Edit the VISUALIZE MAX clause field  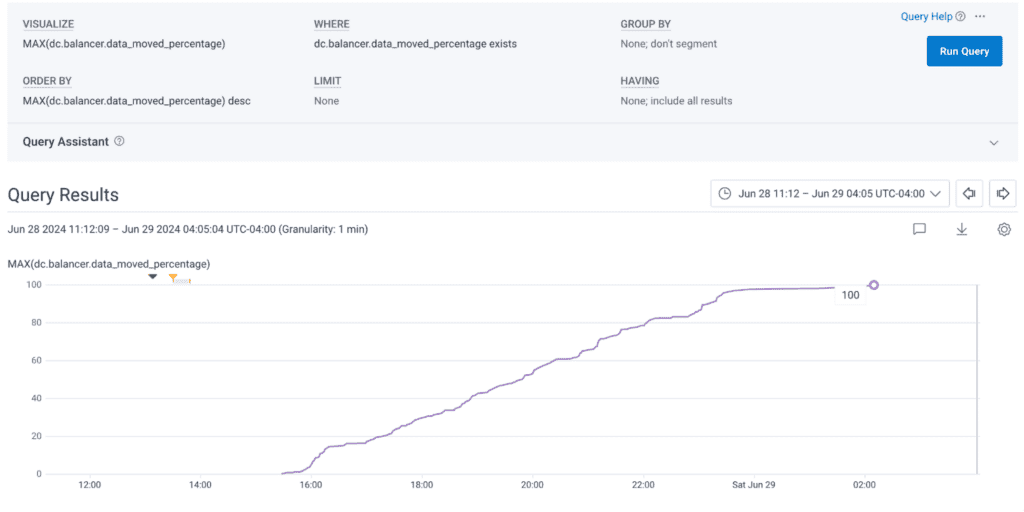click(x=123, y=44)
